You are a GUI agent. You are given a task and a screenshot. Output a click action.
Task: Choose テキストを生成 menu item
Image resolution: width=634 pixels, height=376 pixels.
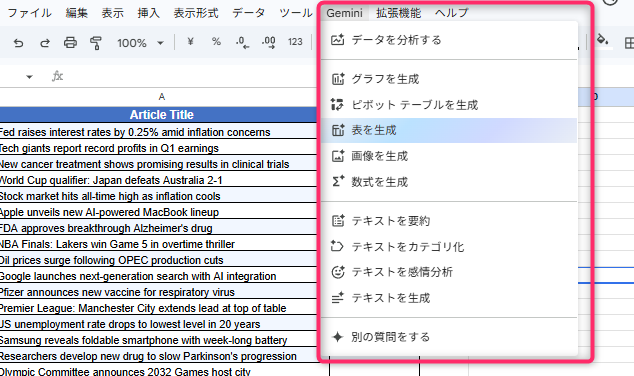449,298
